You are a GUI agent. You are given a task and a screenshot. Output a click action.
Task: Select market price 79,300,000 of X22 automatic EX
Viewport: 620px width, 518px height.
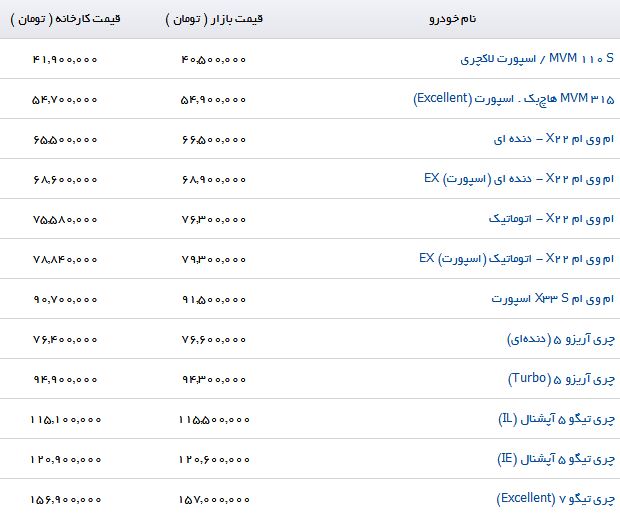(214, 259)
